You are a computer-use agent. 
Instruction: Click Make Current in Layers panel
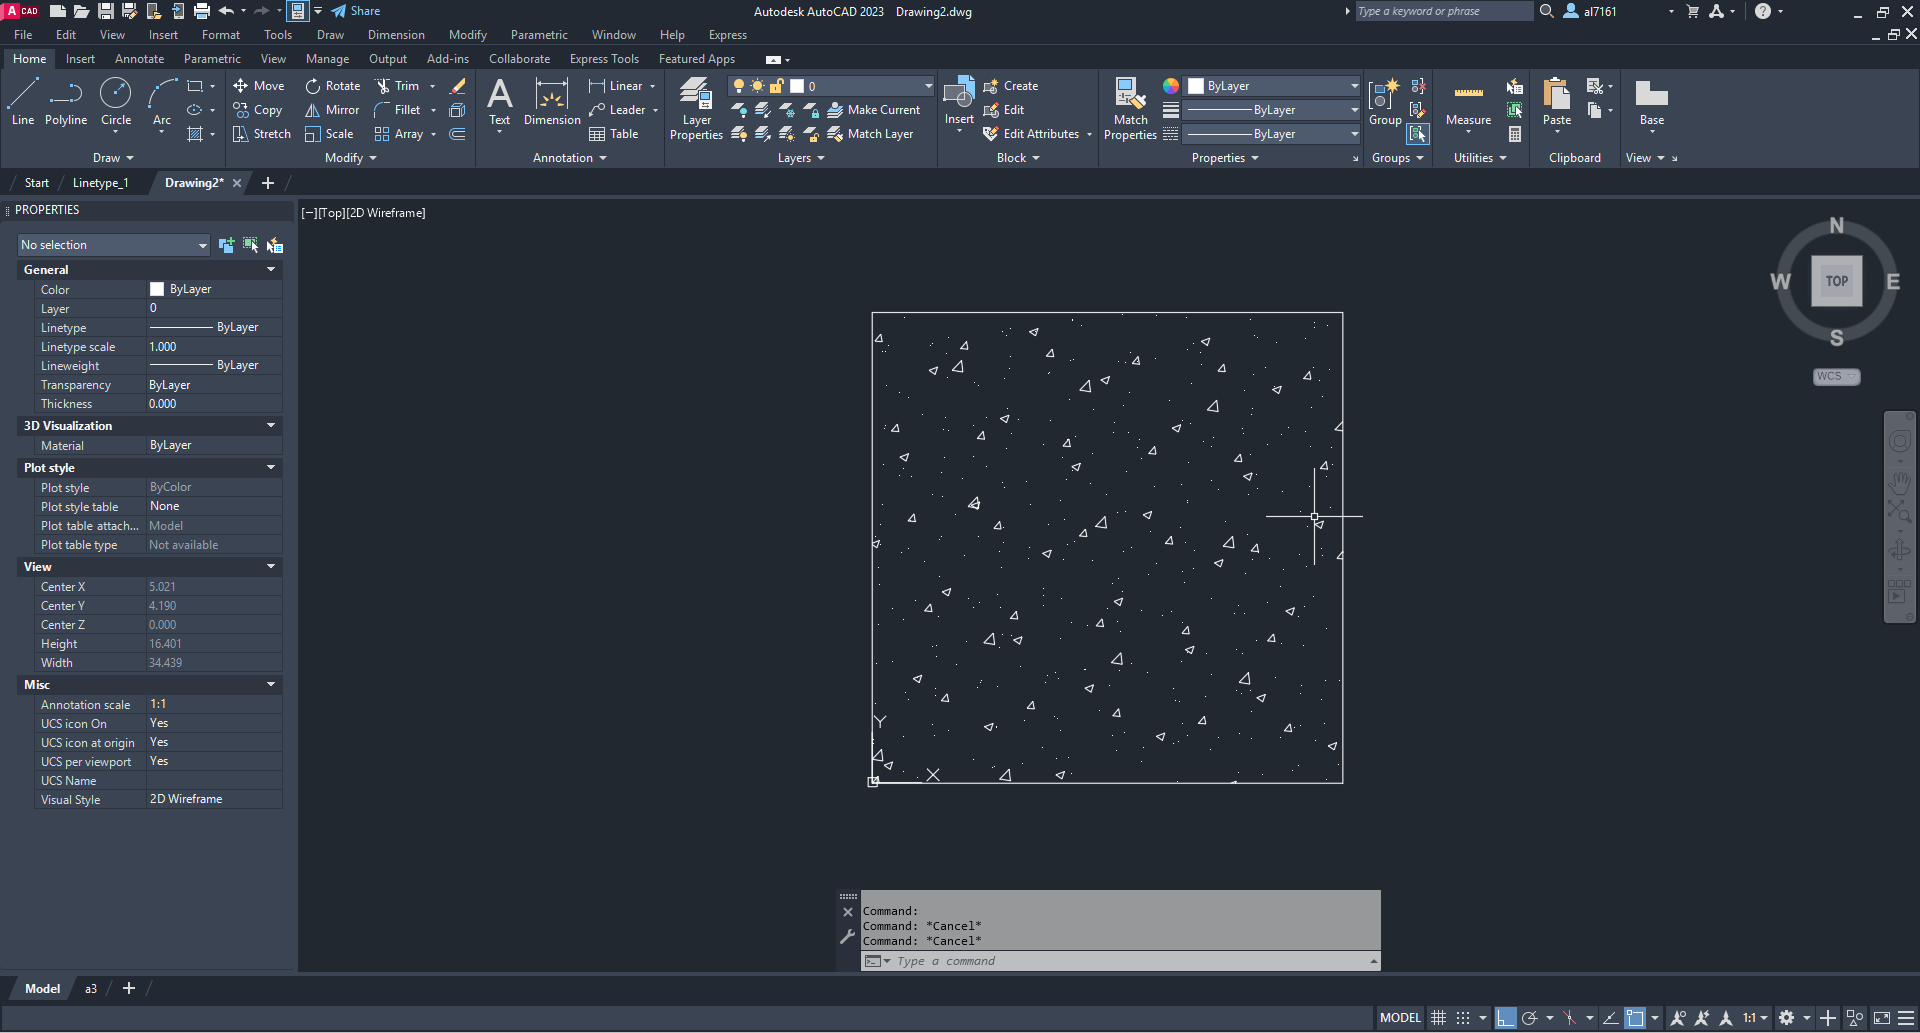click(873, 110)
